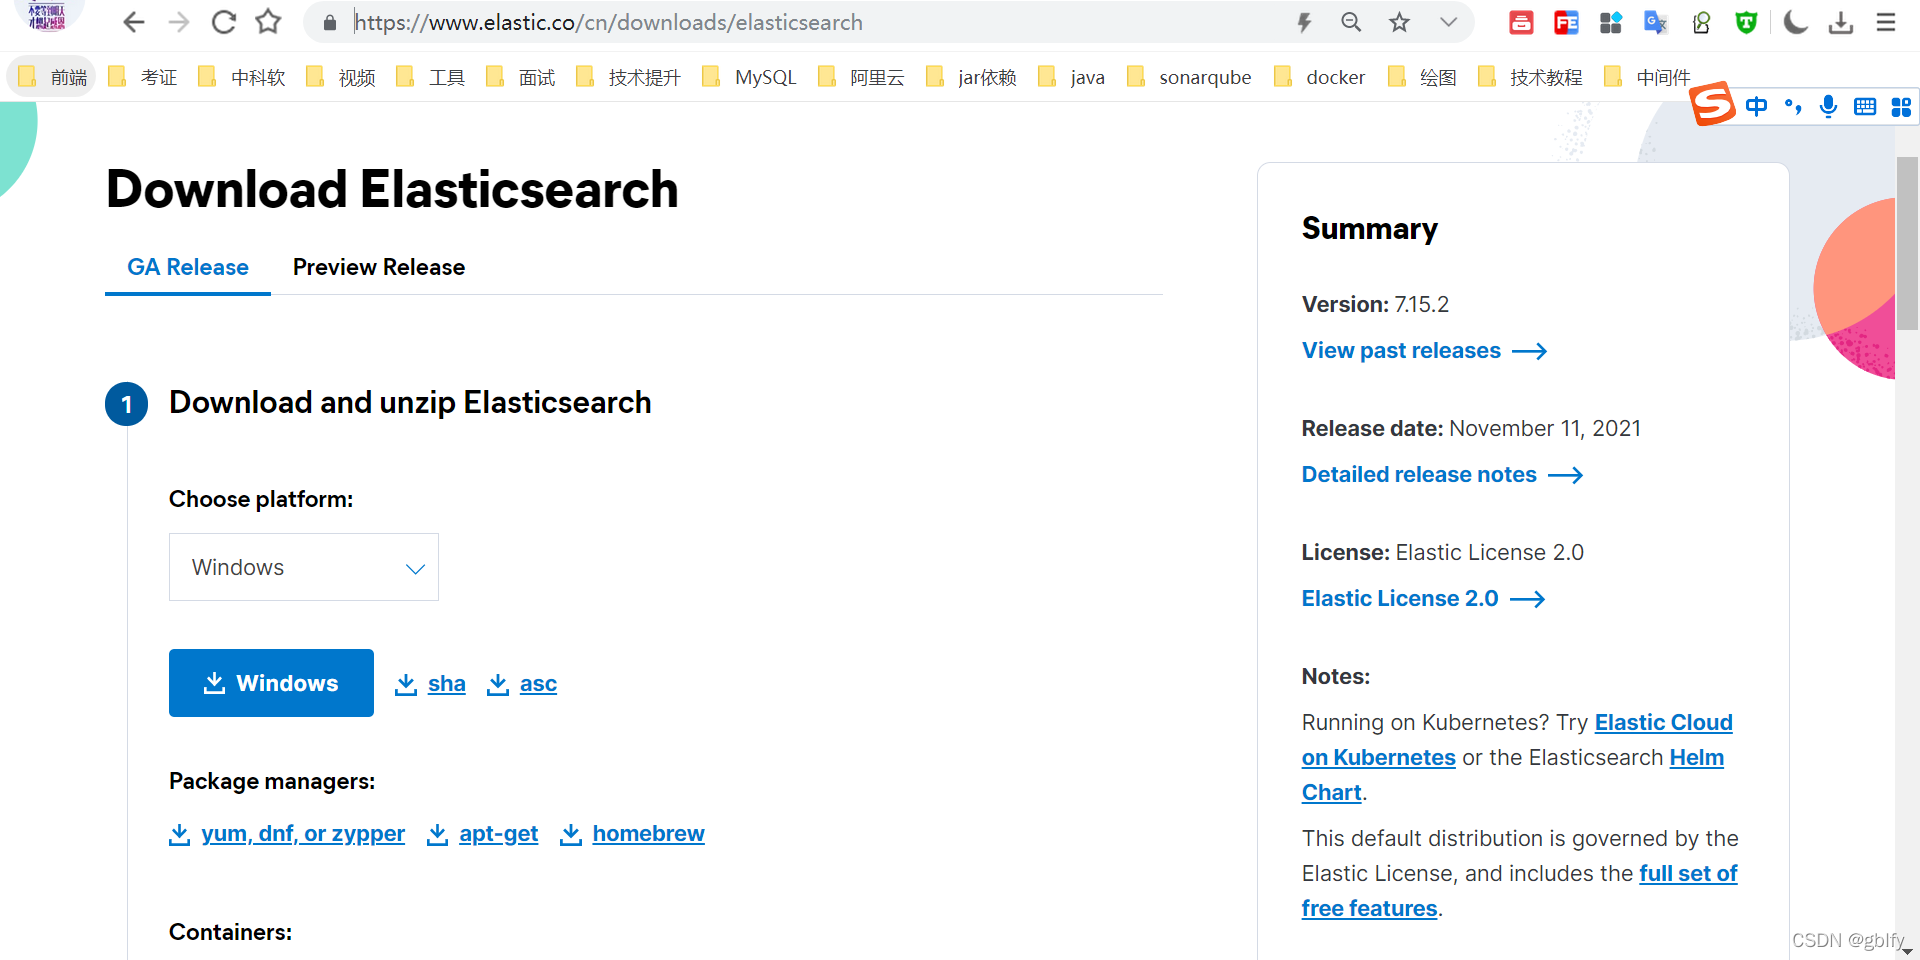The image size is (1920, 960).
Task: Open the Google Translate extension
Action: coord(1655,22)
